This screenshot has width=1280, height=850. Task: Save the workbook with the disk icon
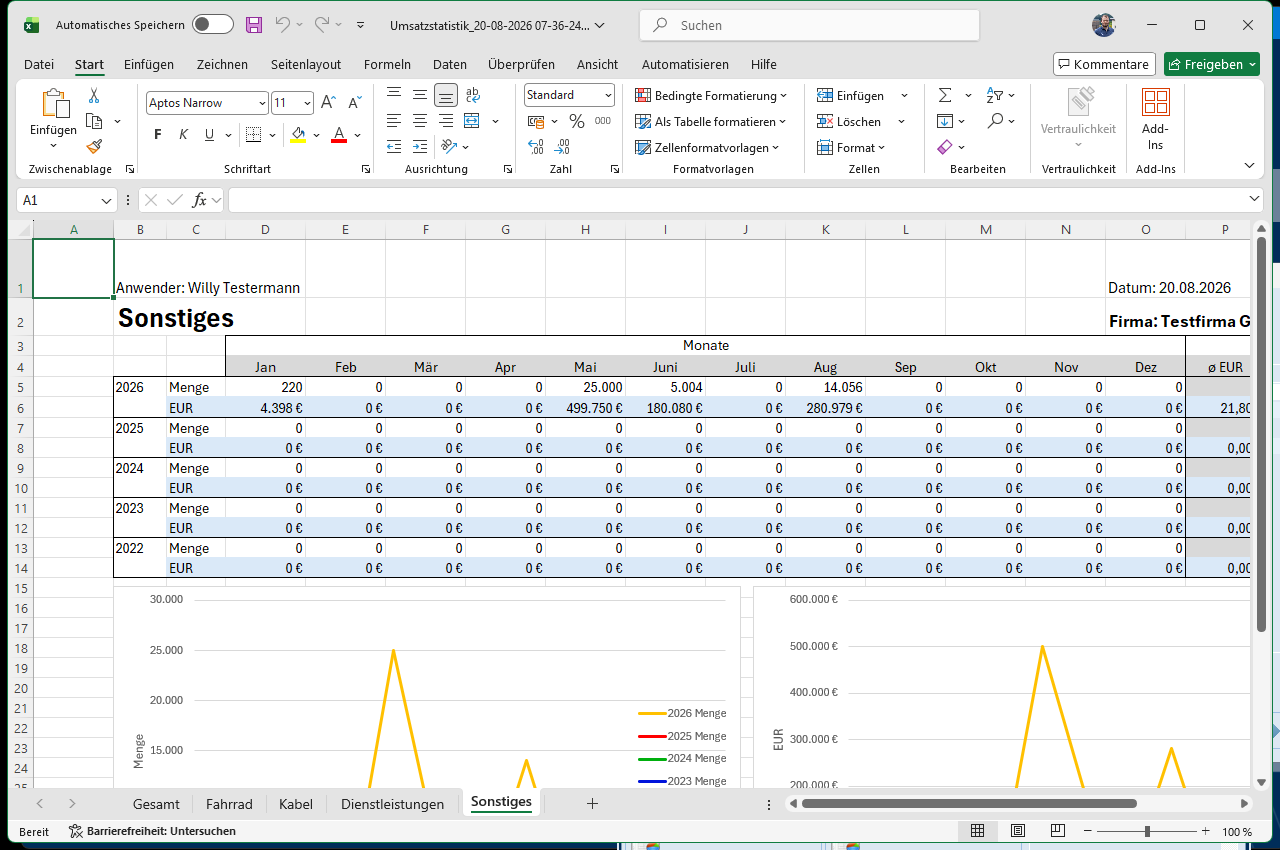pos(254,25)
